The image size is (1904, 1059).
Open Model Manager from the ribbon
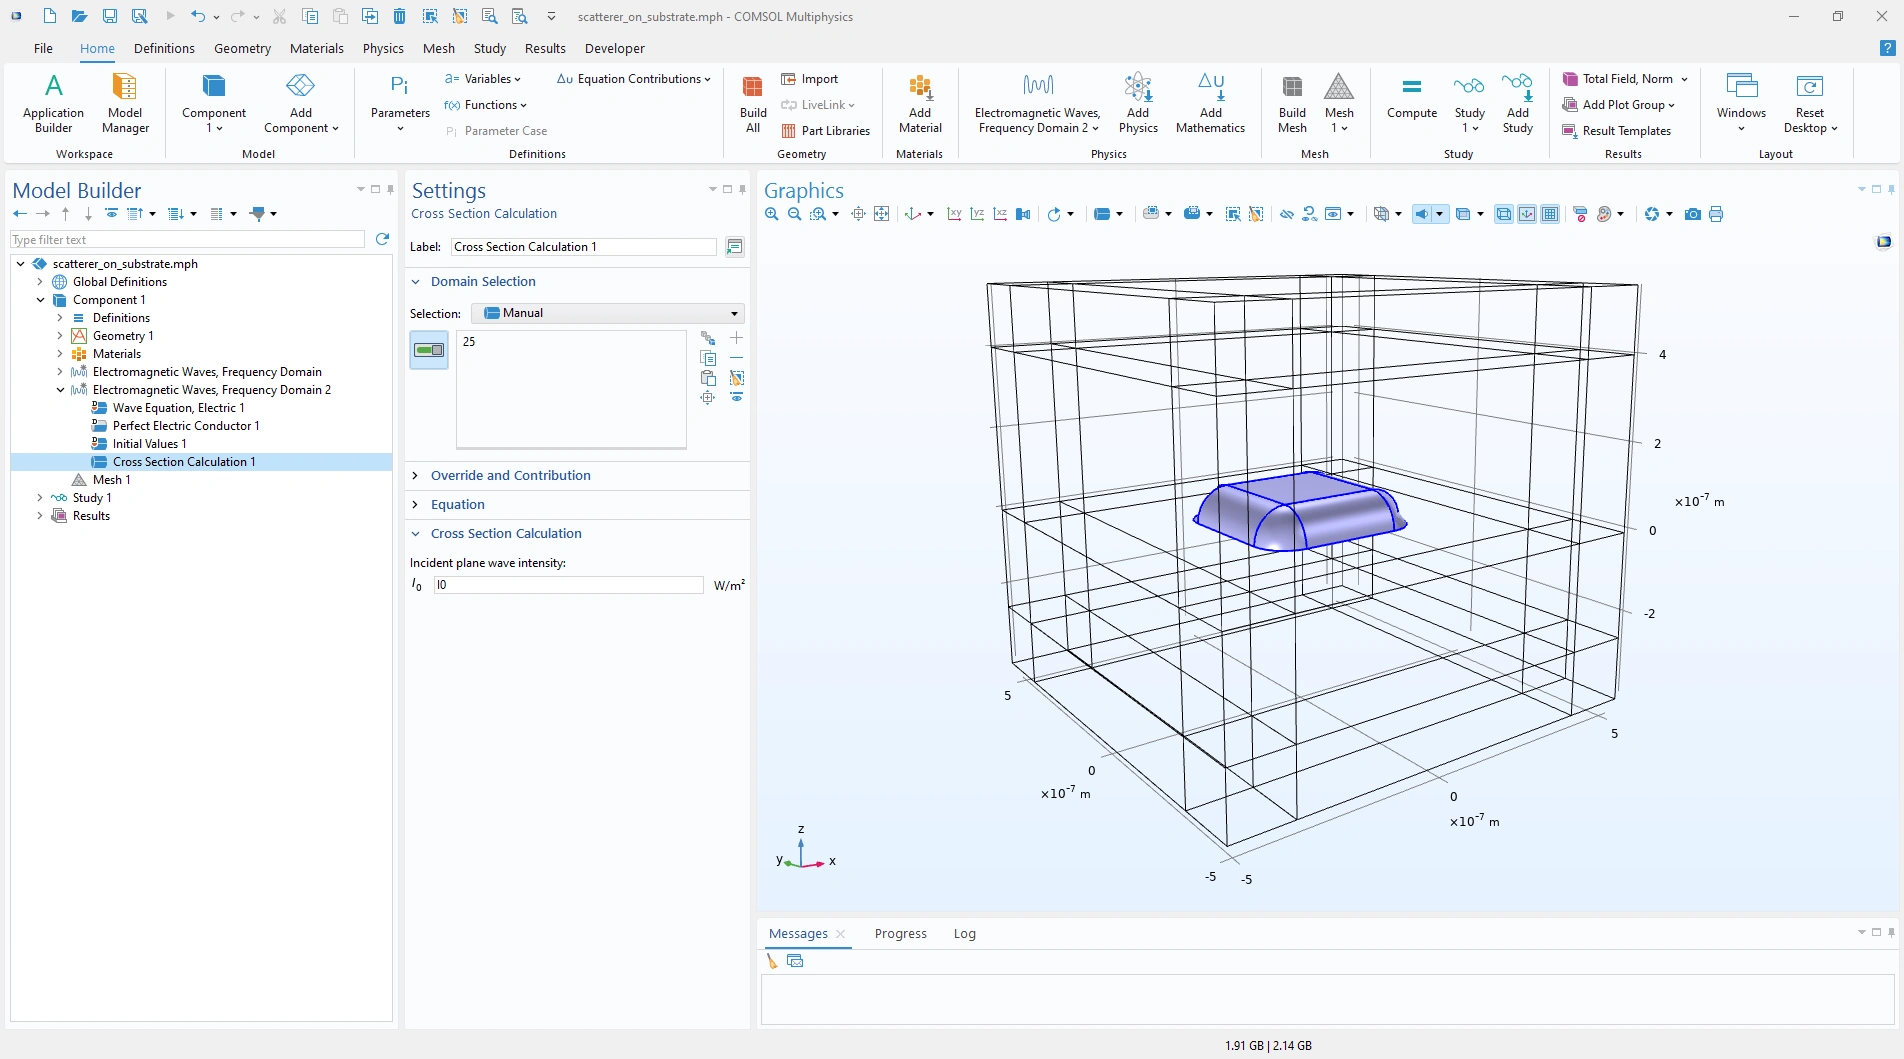125,103
